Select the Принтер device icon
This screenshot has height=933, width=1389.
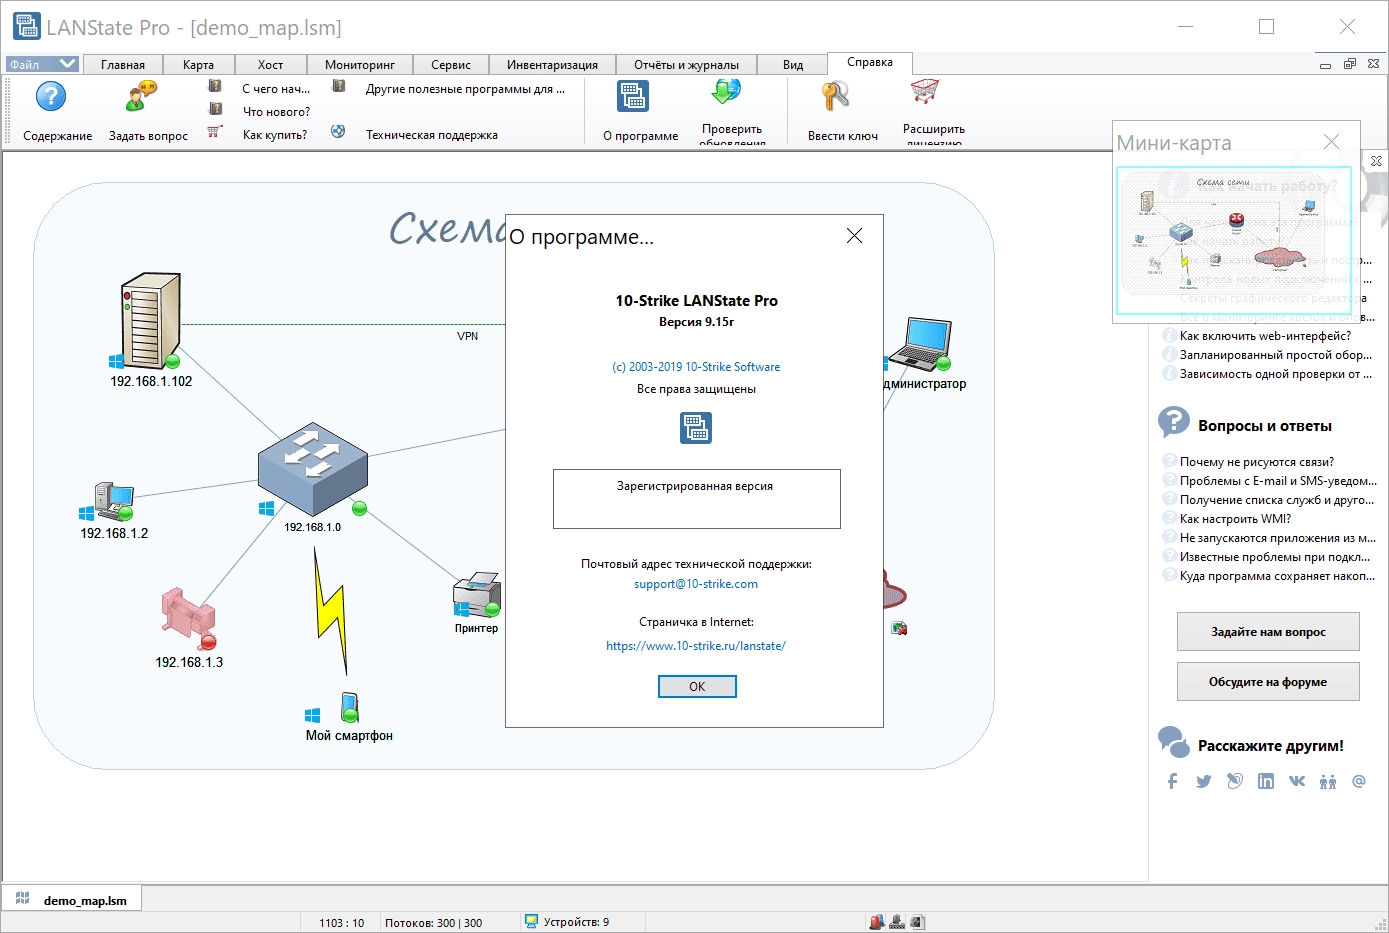(476, 595)
